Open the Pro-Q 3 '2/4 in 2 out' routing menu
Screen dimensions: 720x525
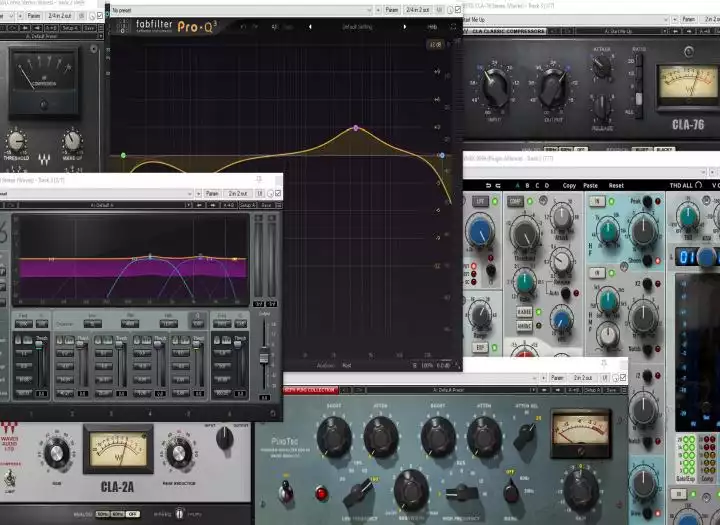[418, 10]
